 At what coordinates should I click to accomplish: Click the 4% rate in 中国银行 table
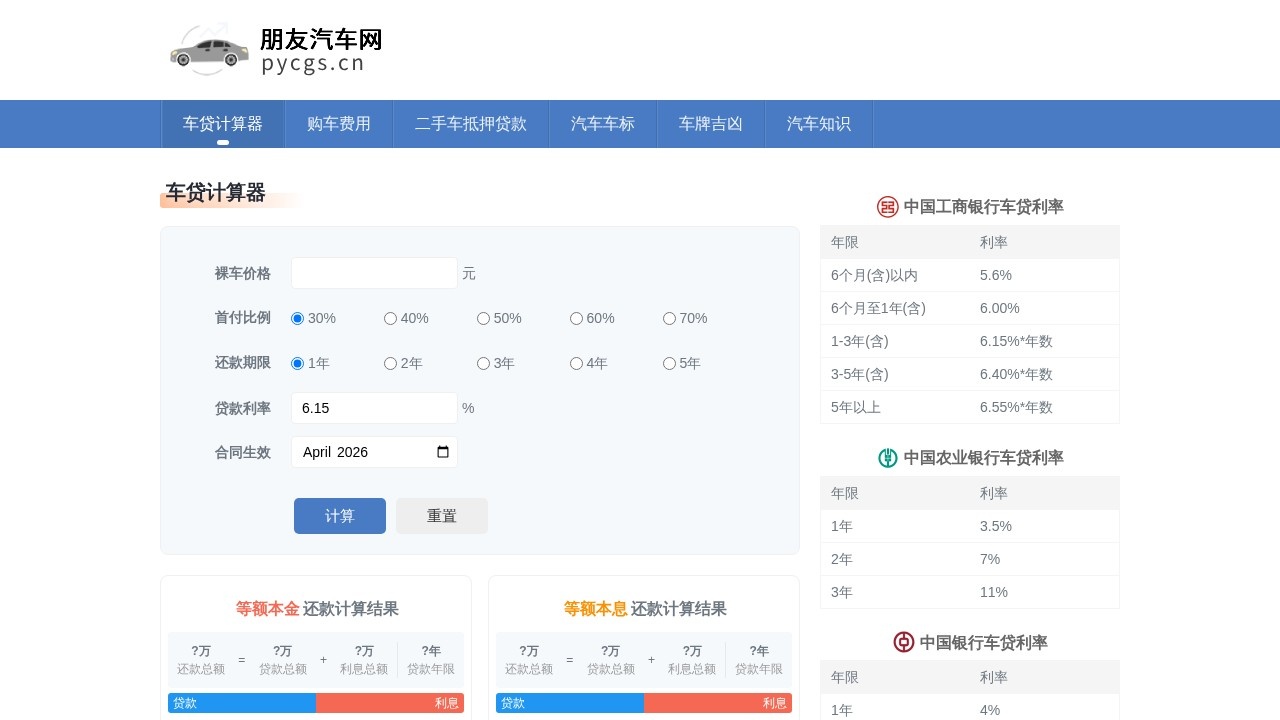1044,710
